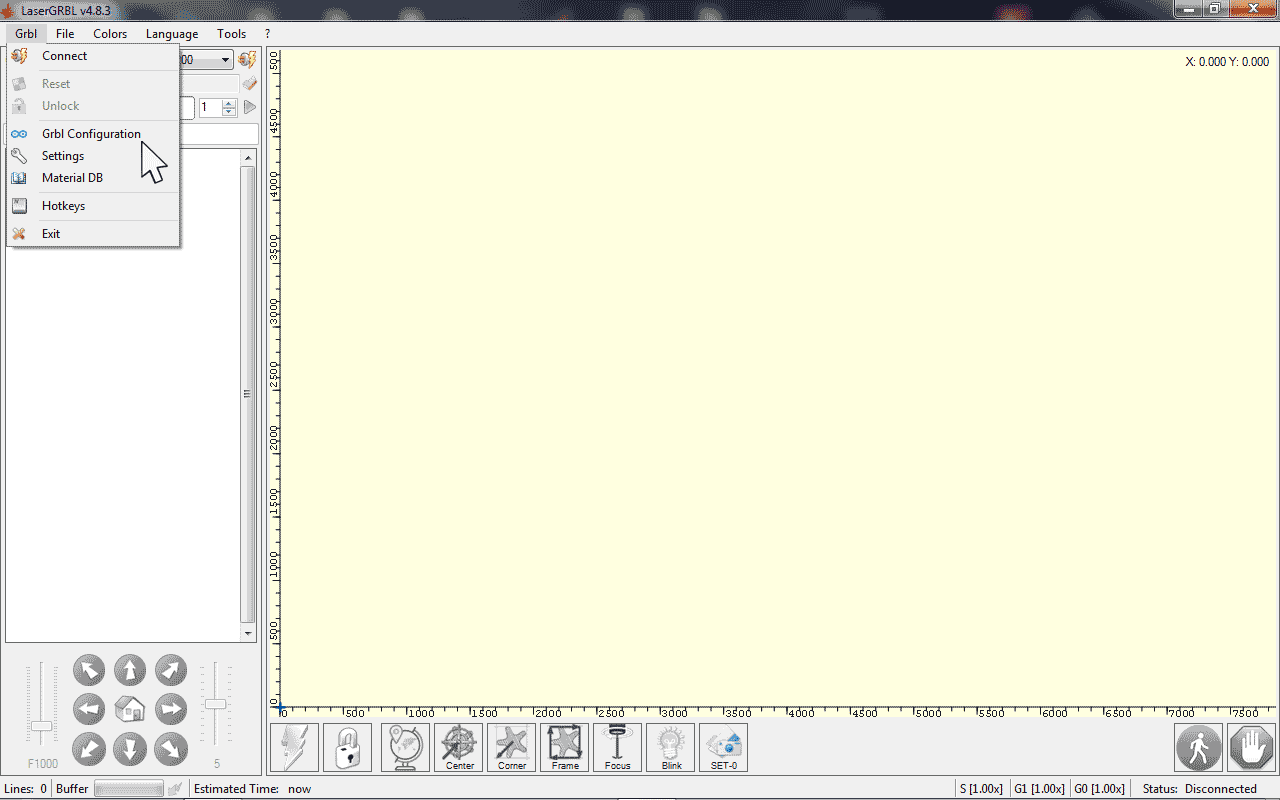Adjust the F1000 jog speed slider
The height and width of the screenshot is (800, 1280).
tap(41, 725)
